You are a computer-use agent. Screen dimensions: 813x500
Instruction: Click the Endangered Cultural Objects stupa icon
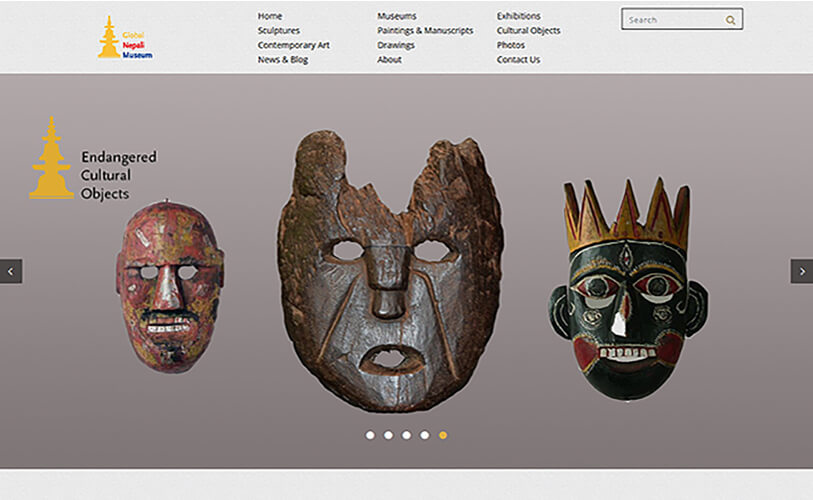tap(51, 158)
